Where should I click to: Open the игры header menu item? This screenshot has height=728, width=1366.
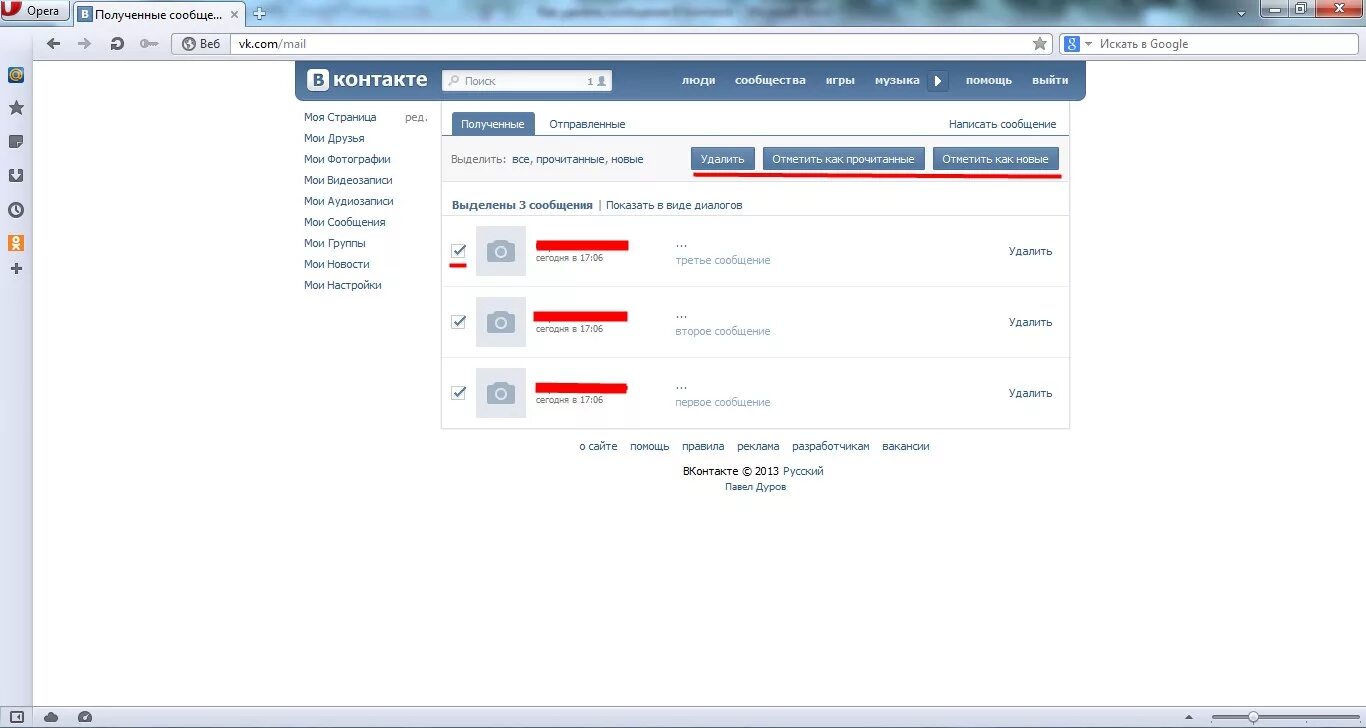tap(840, 80)
